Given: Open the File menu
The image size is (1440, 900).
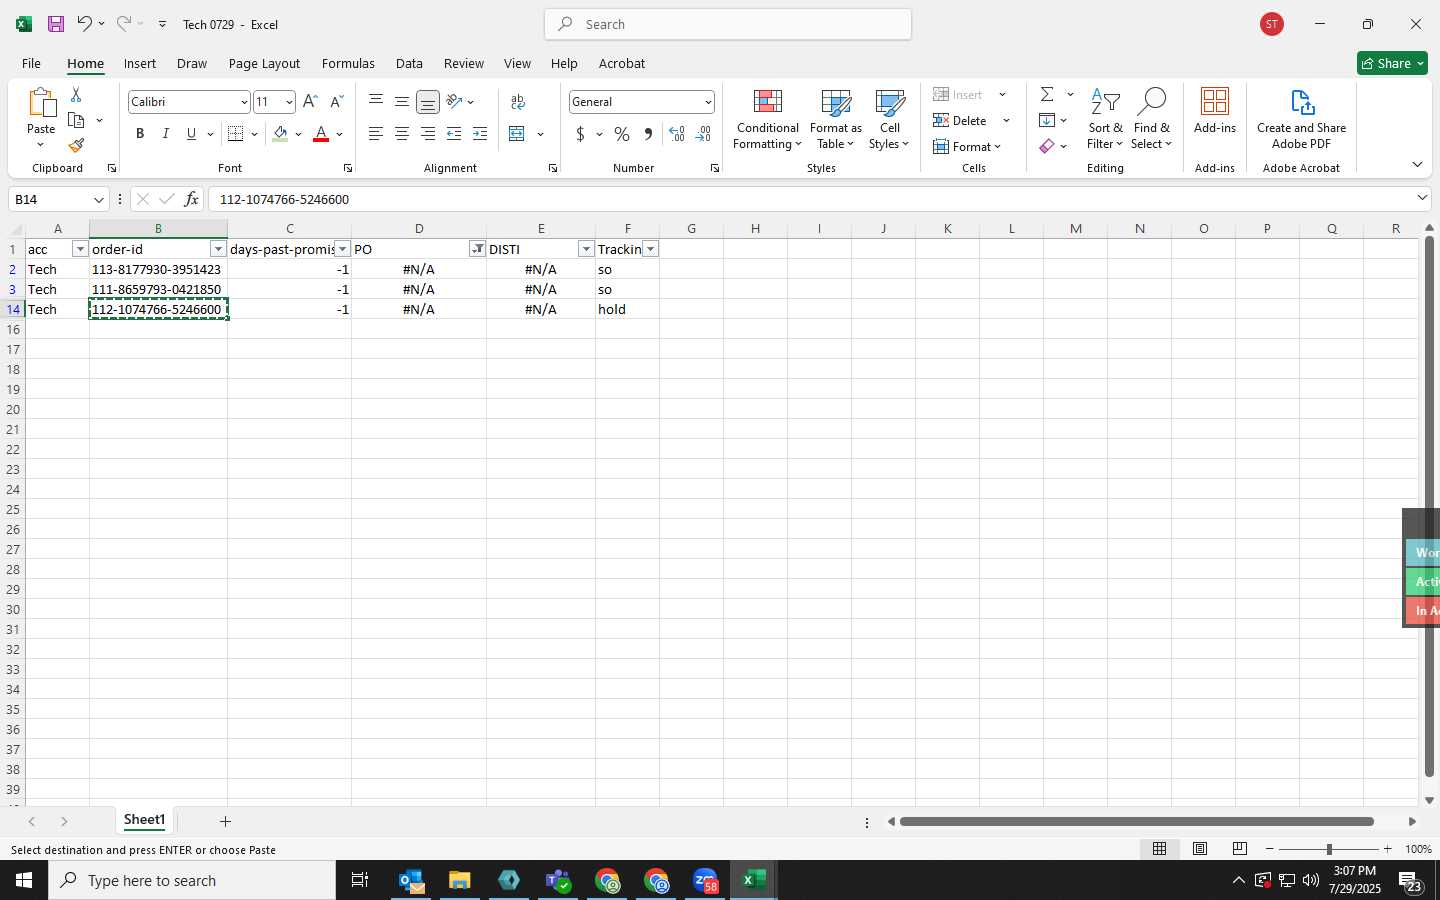Looking at the screenshot, I should [31, 63].
